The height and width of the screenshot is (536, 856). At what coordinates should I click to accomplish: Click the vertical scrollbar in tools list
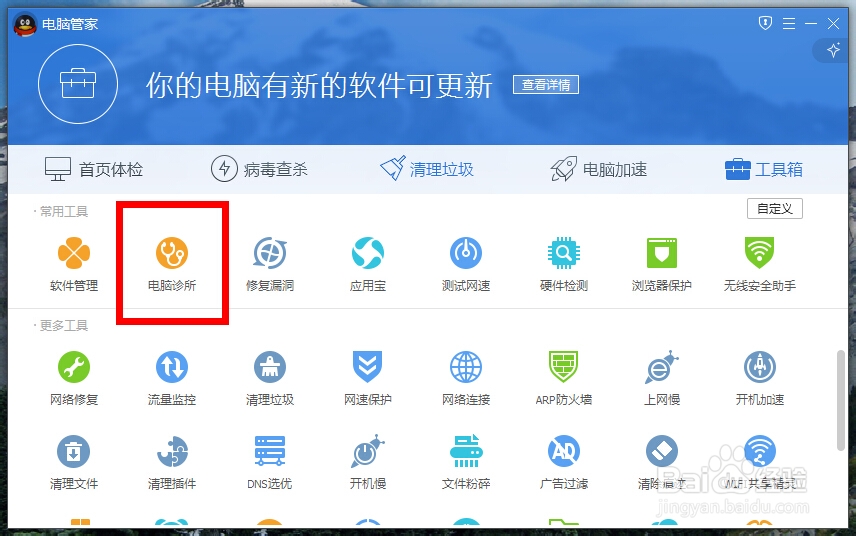pos(841,401)
